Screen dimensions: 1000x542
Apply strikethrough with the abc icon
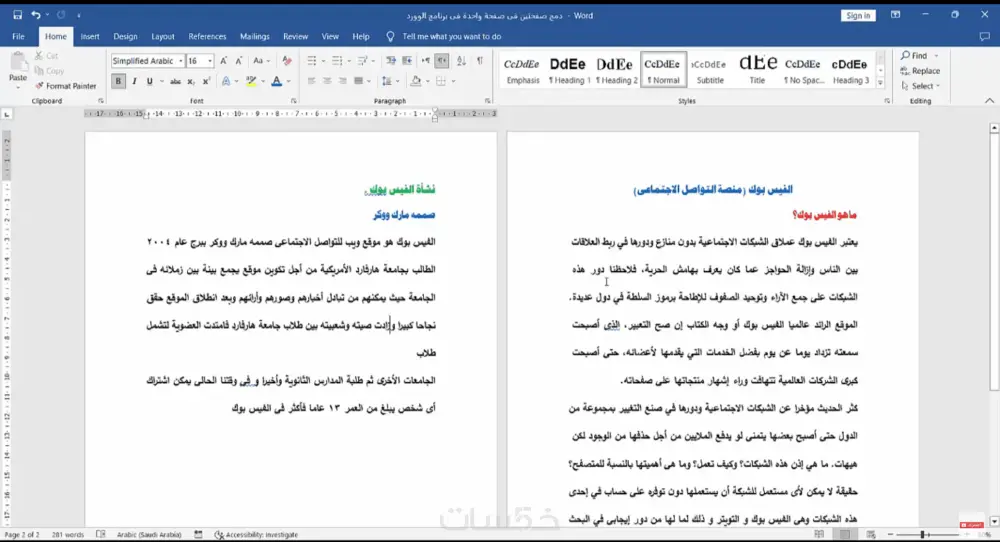(x=175, y=82)
